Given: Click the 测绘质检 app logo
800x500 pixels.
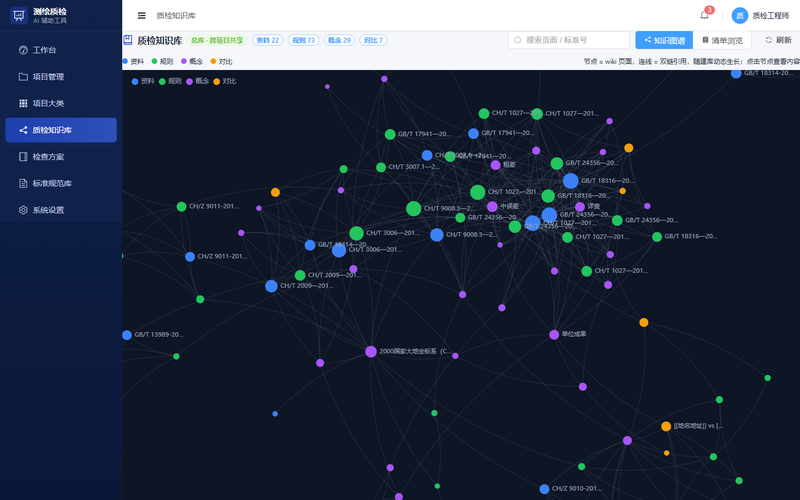Looking at the screenshot, I should pos(19,15).
